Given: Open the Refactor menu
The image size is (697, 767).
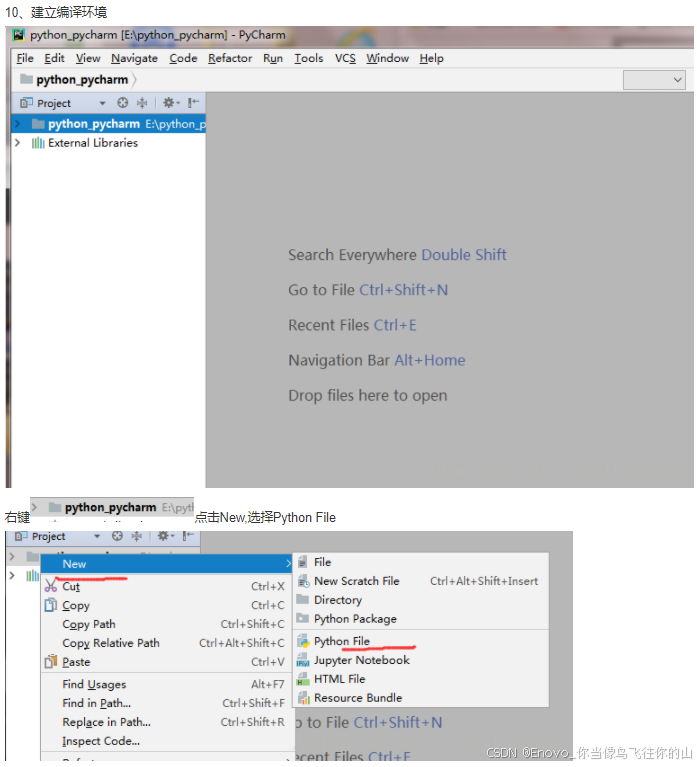Looking at the screenshot, I should (x=230, y=58).
